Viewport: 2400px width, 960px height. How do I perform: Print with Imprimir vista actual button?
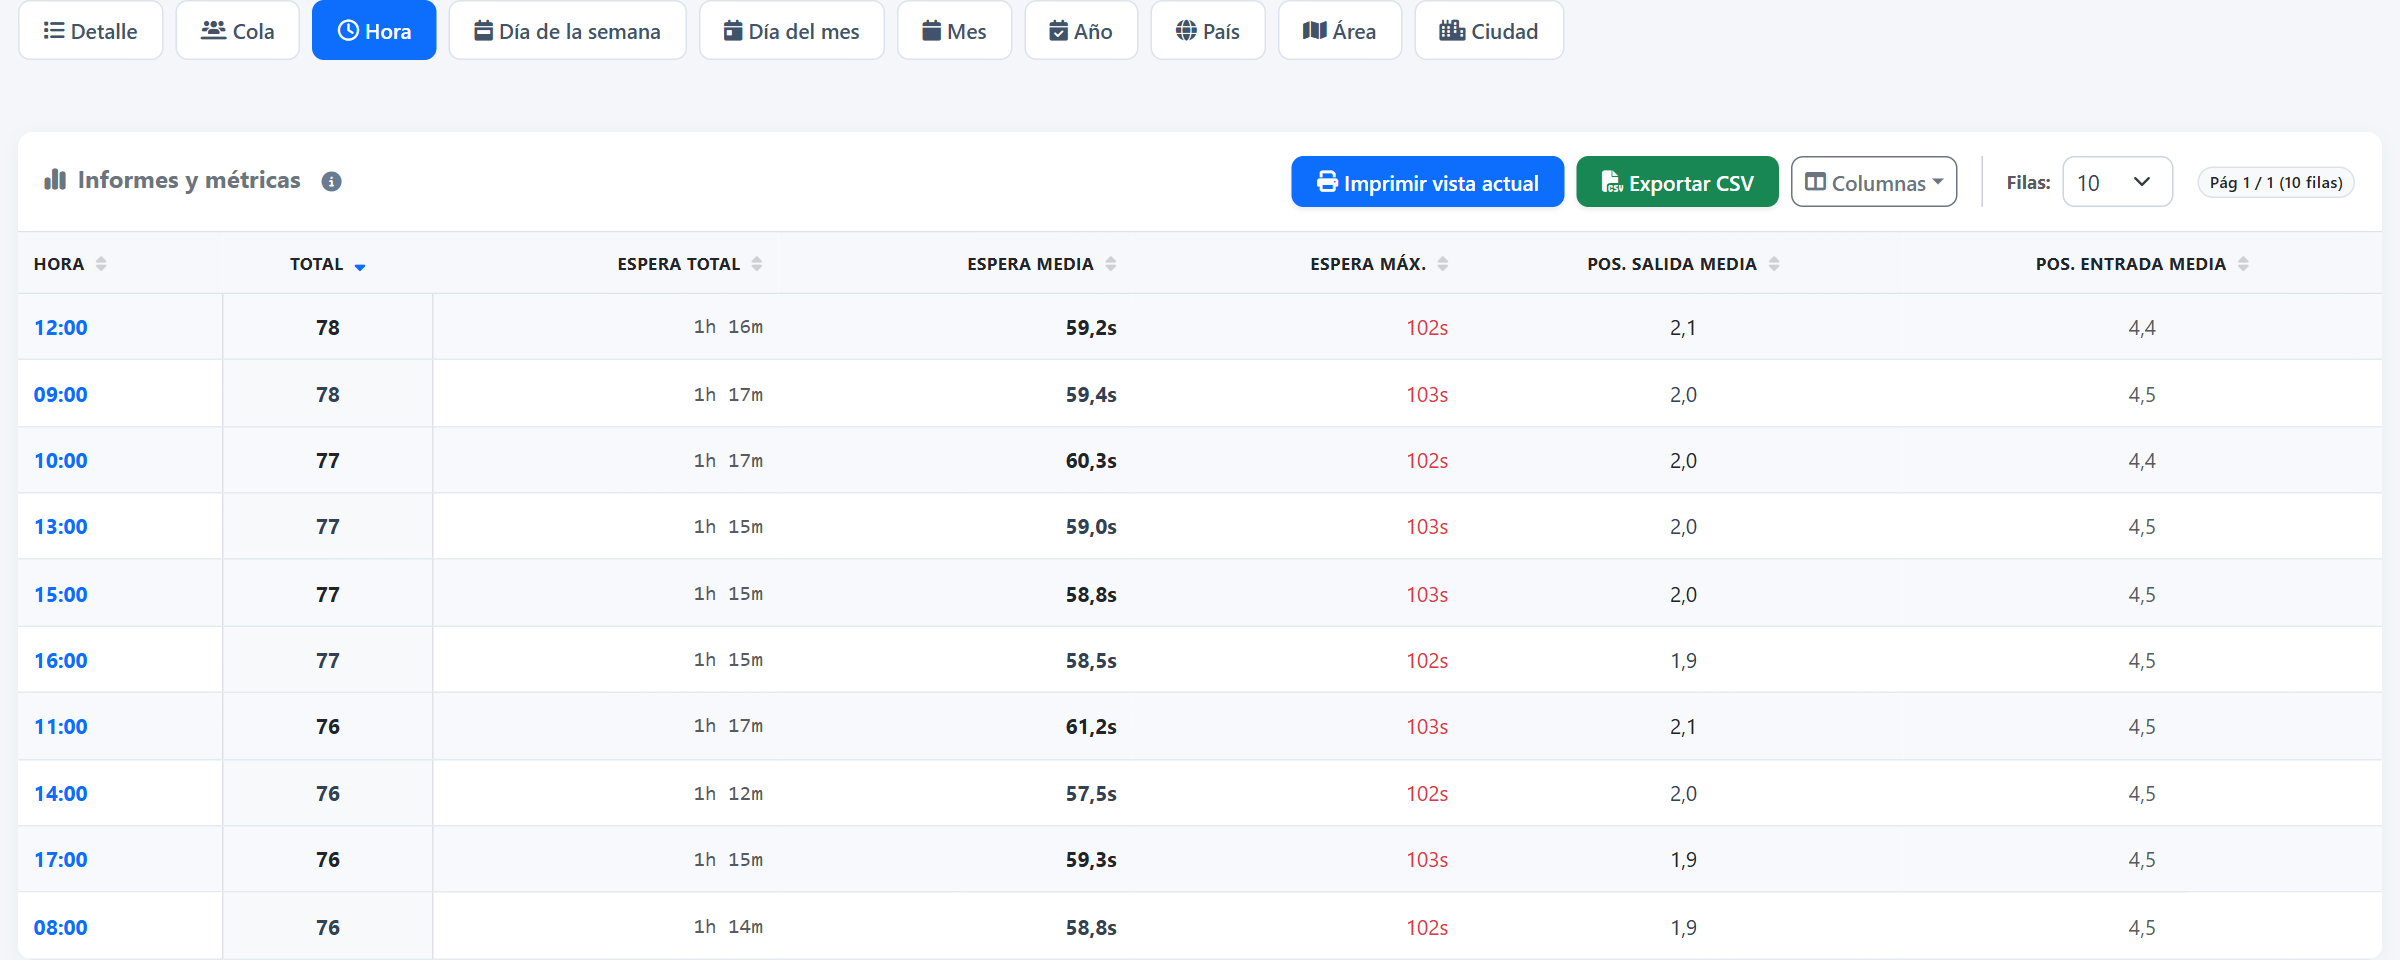click(1427, 182)
